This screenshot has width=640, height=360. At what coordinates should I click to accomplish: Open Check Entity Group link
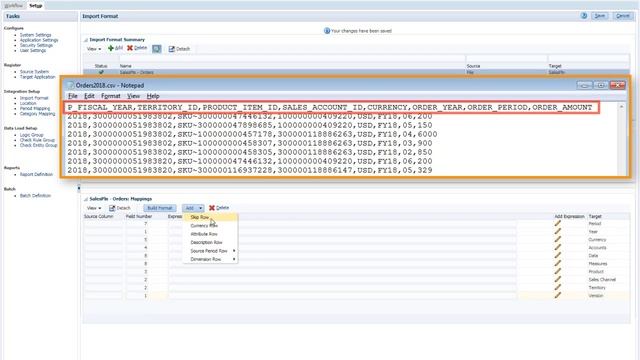point(38,145)
